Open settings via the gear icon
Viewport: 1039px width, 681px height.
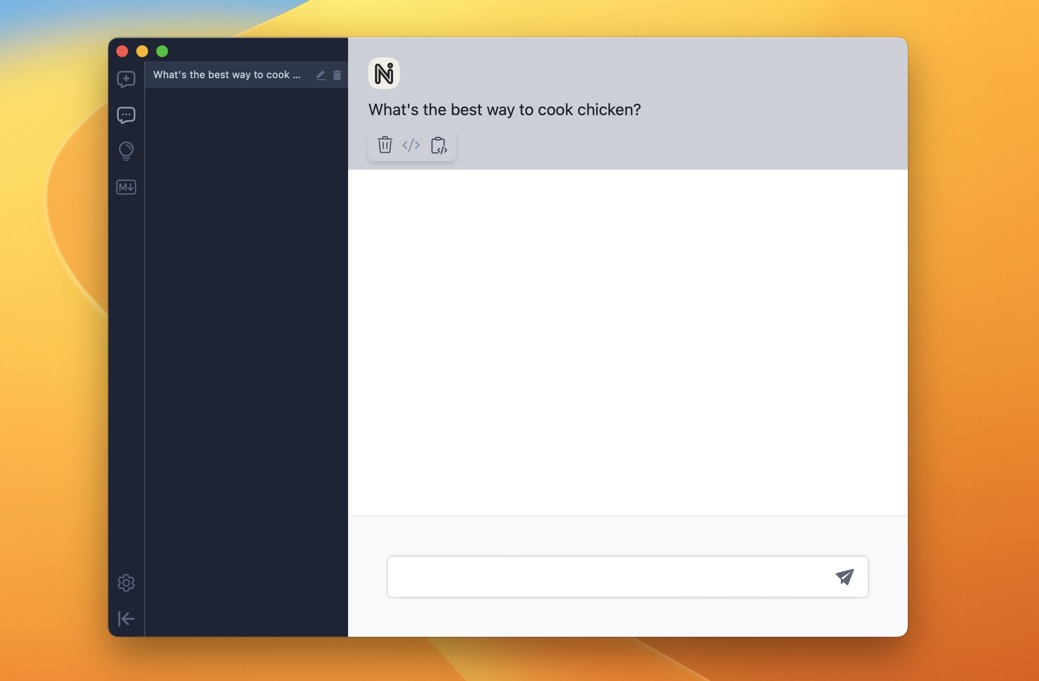point(126,583)
